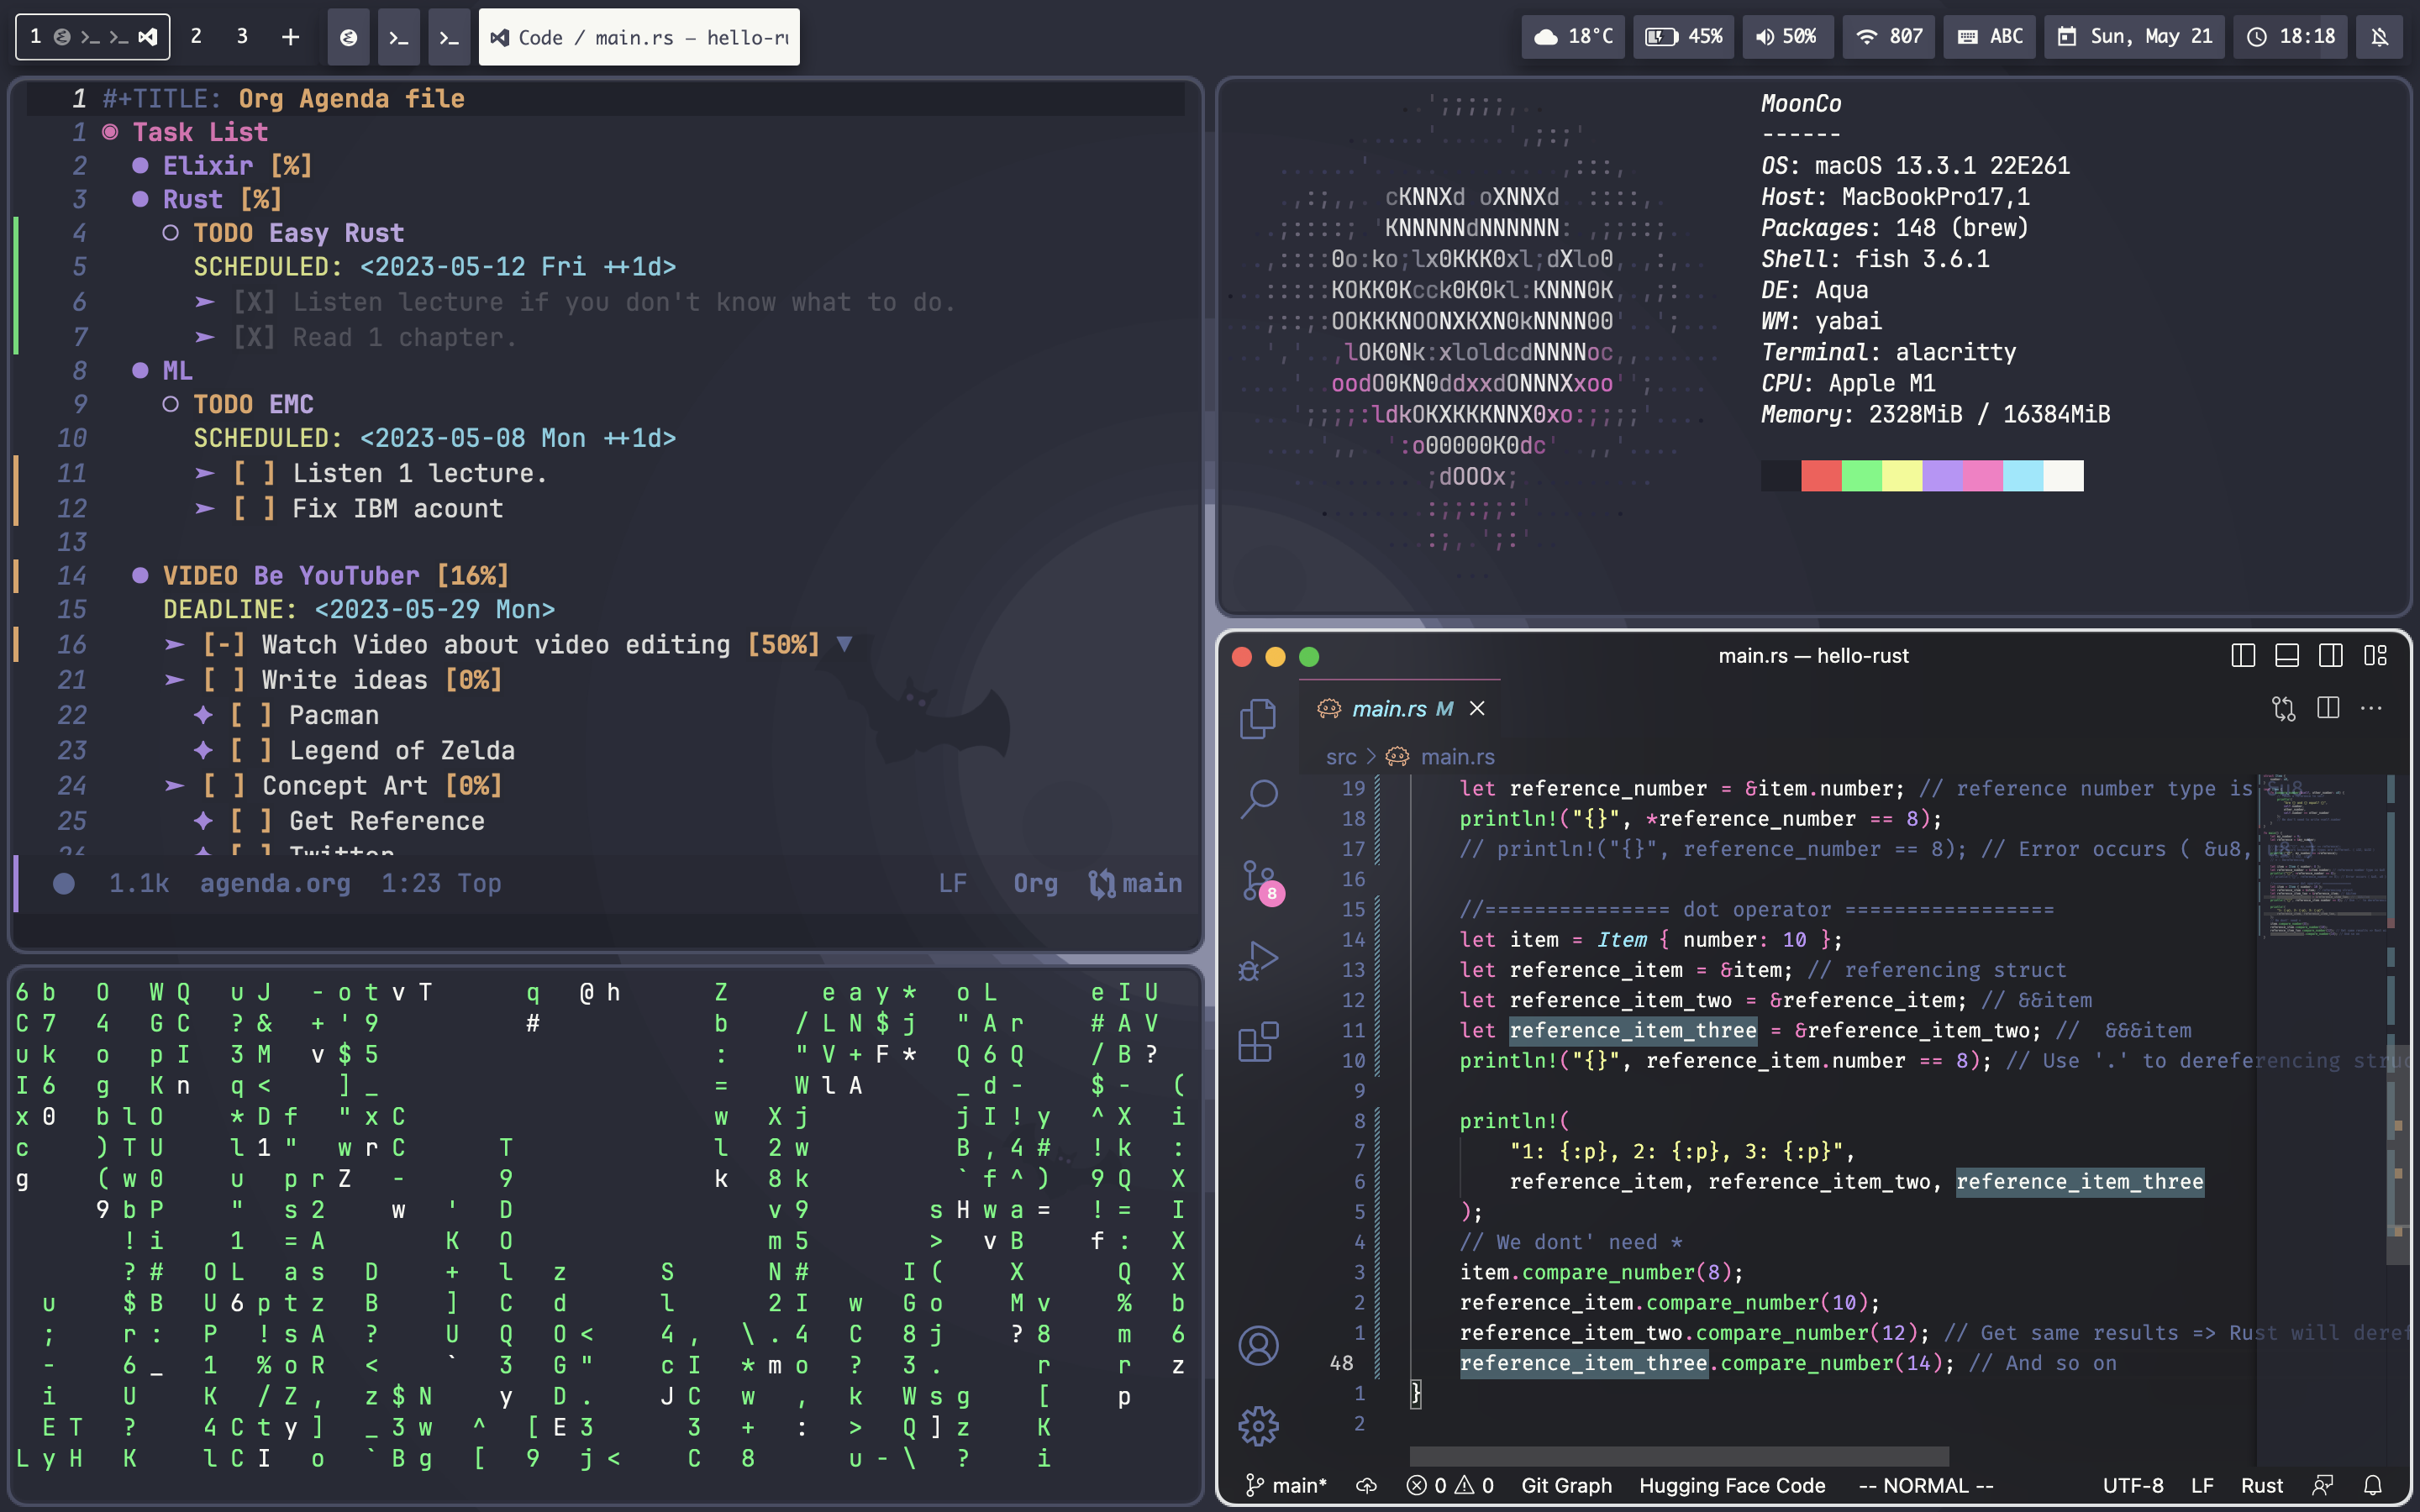This screenshot has height=1512, width=2420.
Task: Open the Rust language mode selector
Action: coord(2261,1485)
